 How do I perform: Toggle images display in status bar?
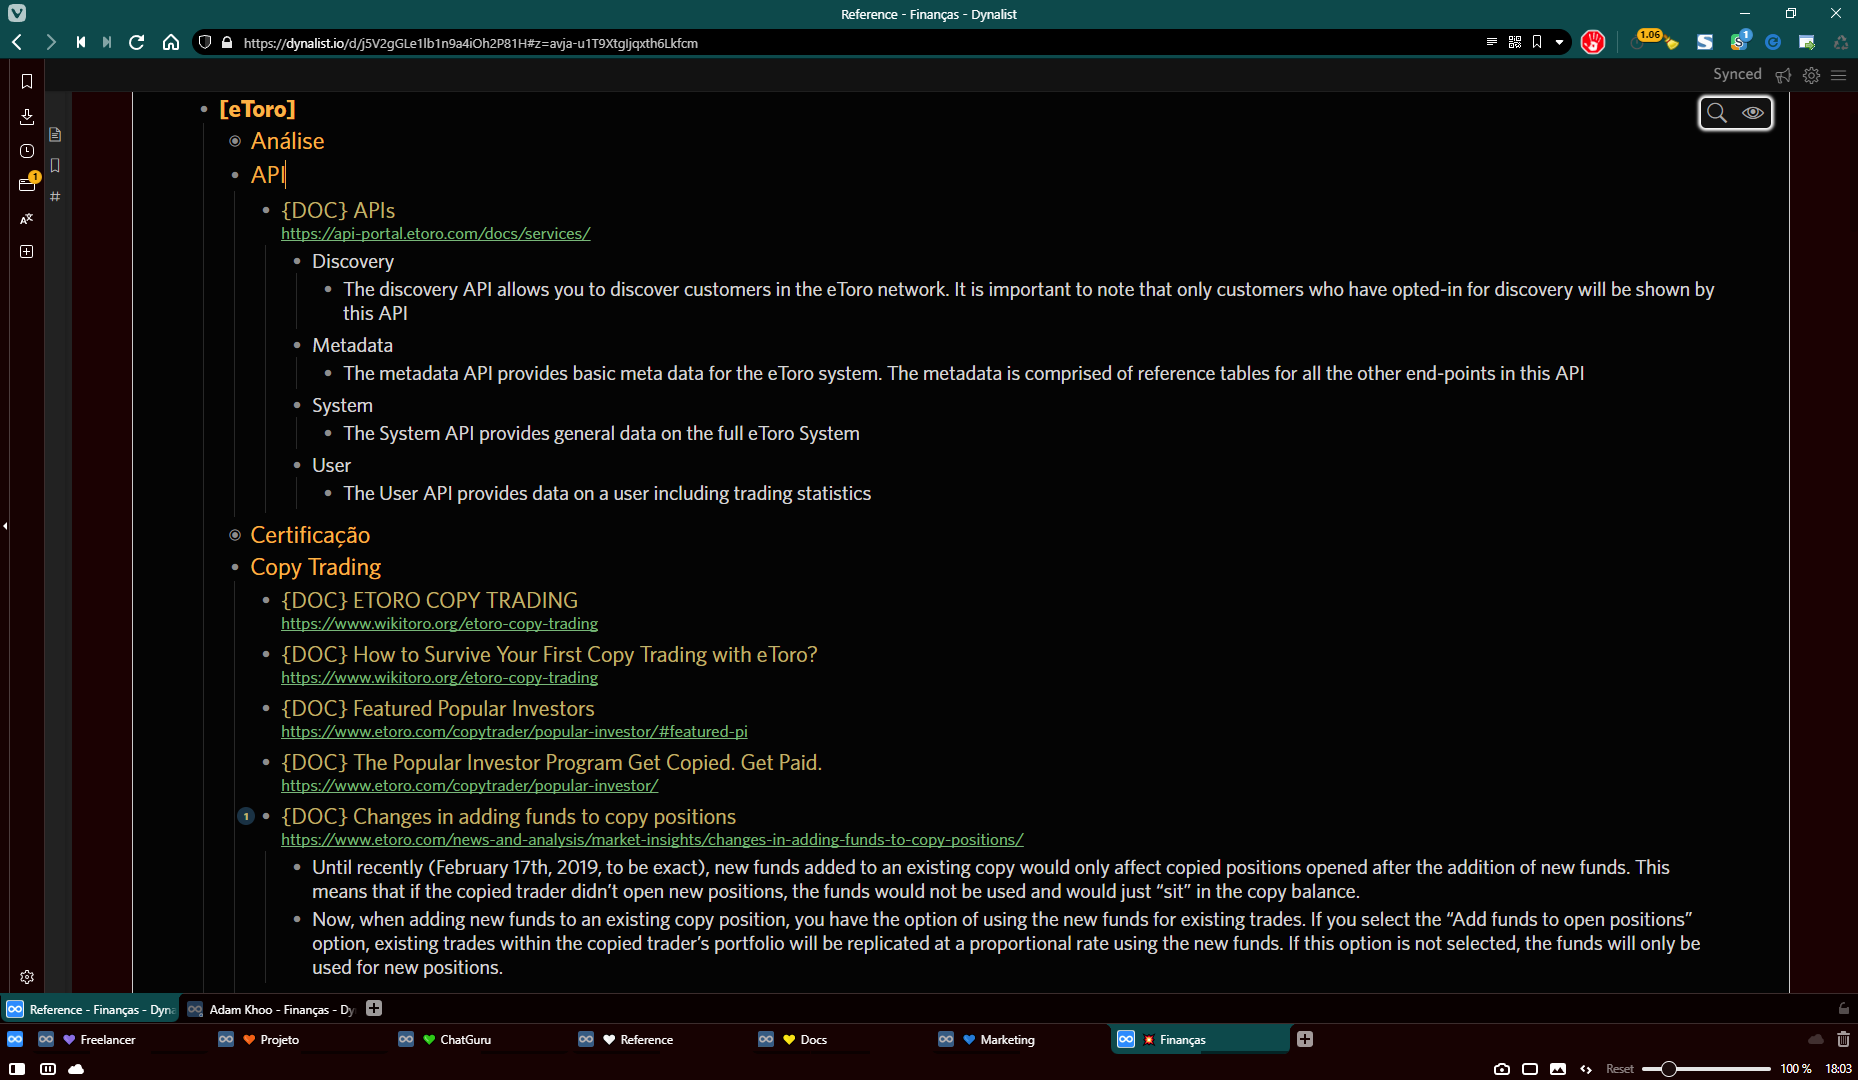coord(1558,1069)
